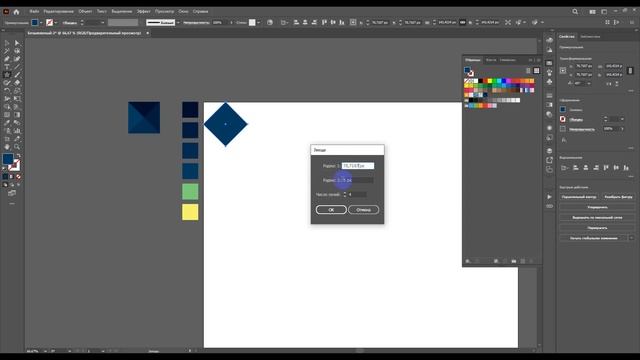Click the Home icon
The width and height of the screenshot is (640, 360).
16,11
